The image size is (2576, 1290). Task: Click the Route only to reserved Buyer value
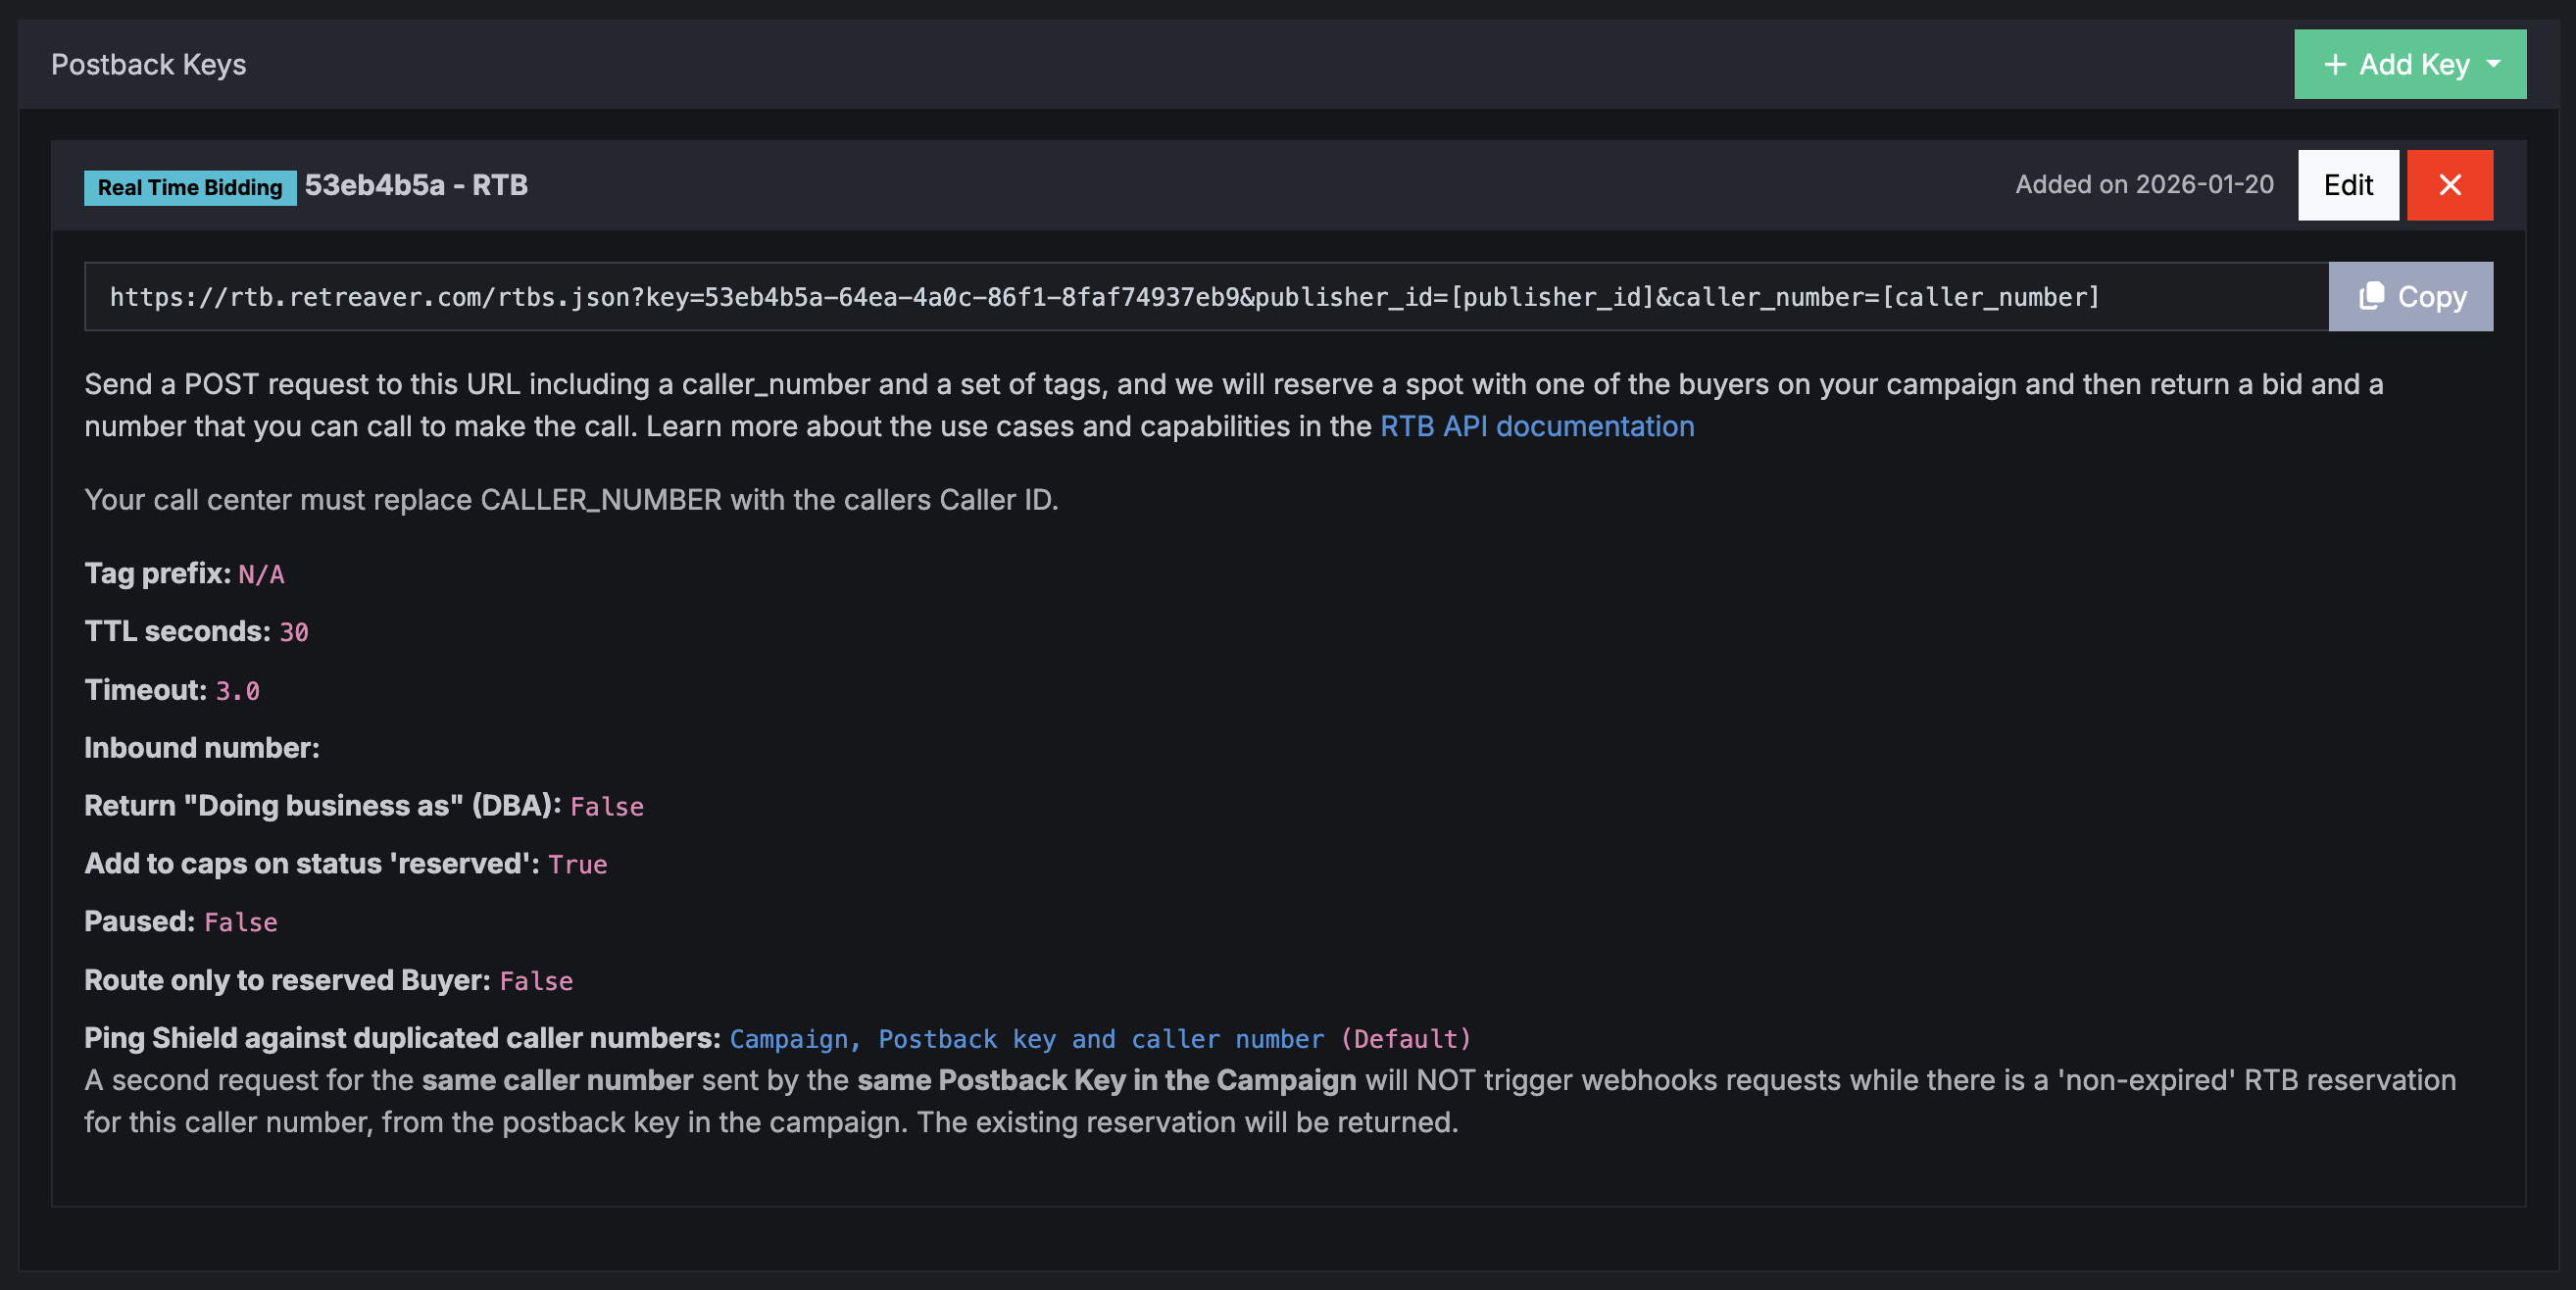536,981
